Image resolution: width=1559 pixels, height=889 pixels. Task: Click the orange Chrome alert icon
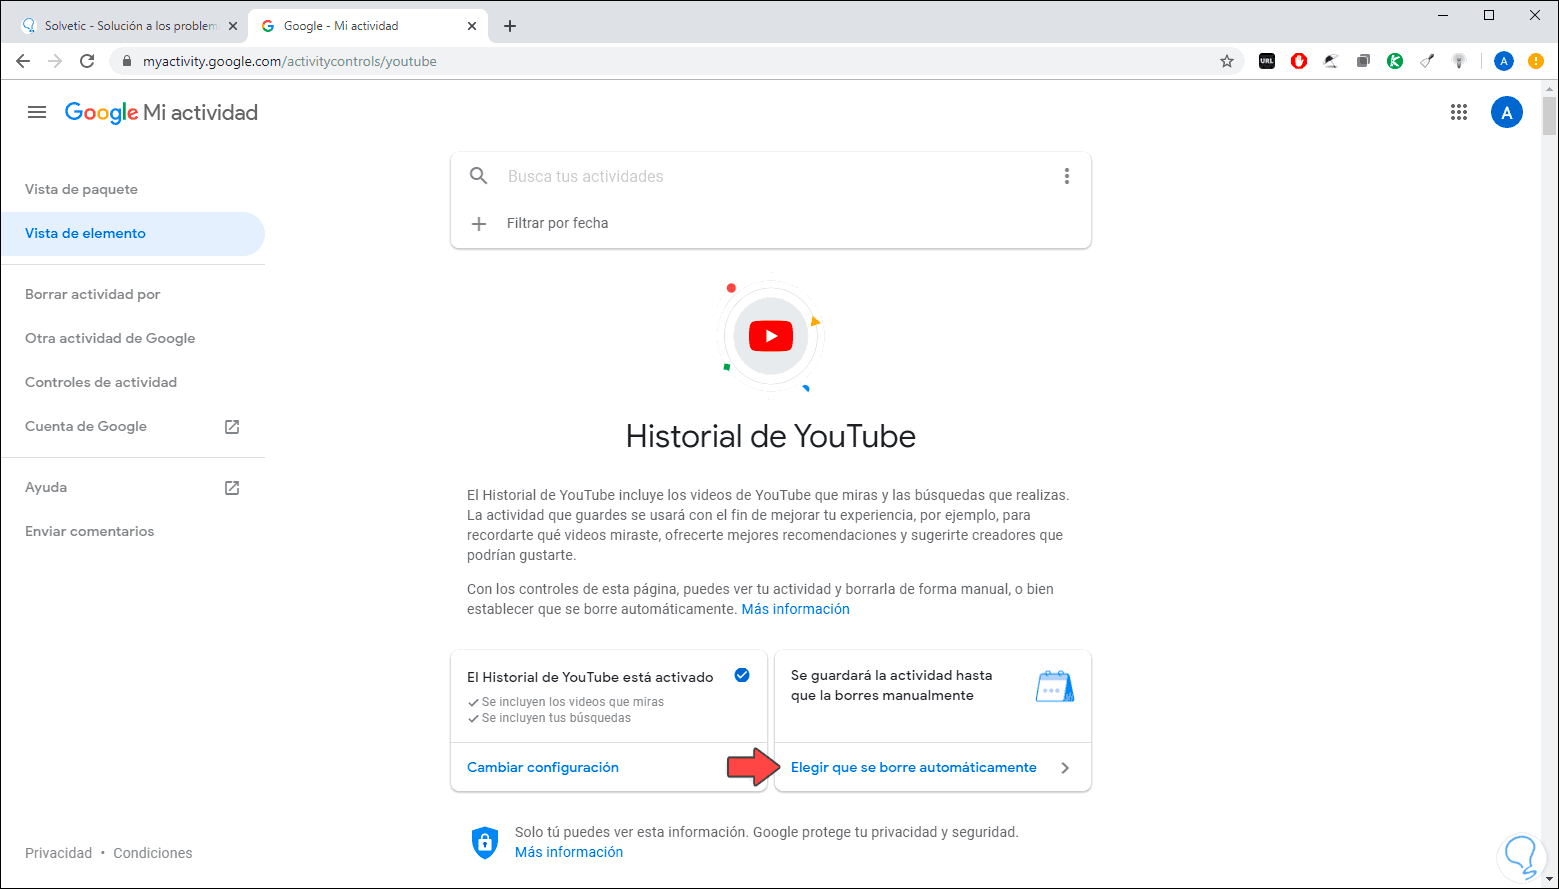tap(1536, 61)
